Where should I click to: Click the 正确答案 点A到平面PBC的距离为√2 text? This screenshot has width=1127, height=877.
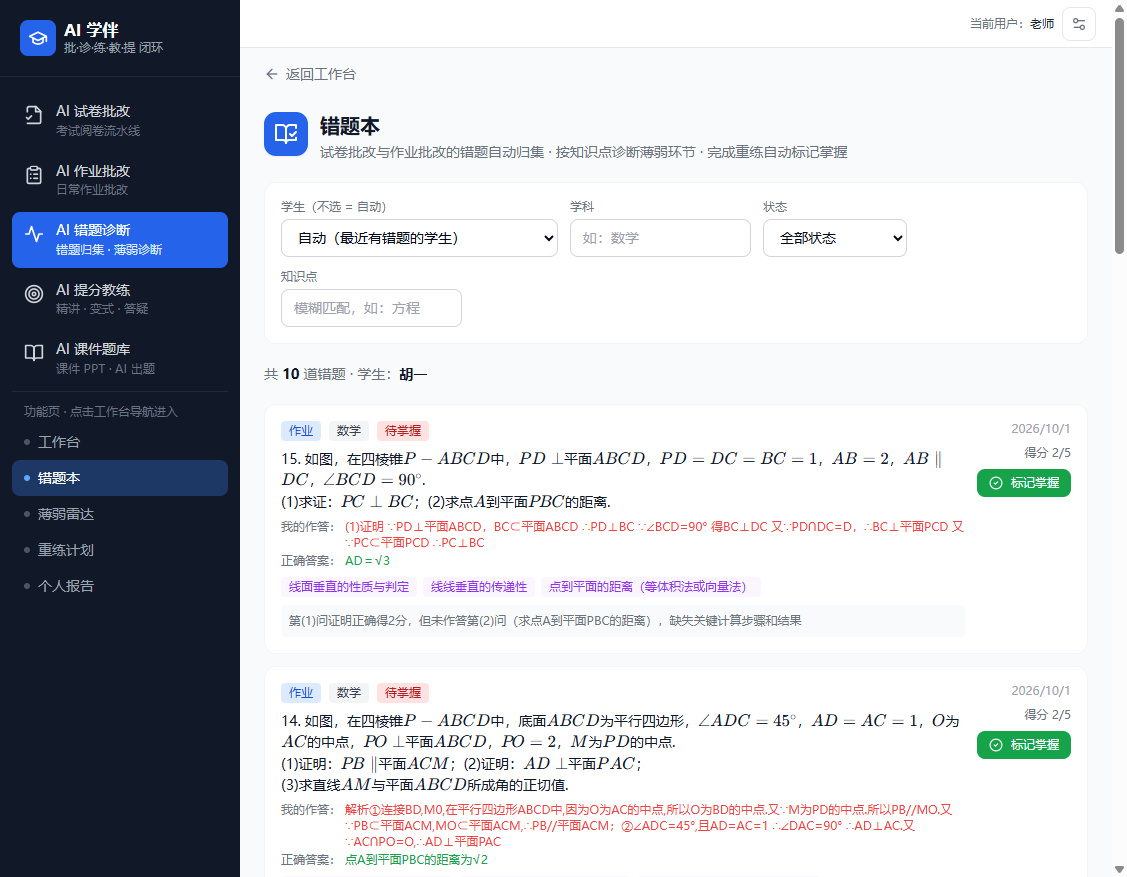(x=416, y=860)
